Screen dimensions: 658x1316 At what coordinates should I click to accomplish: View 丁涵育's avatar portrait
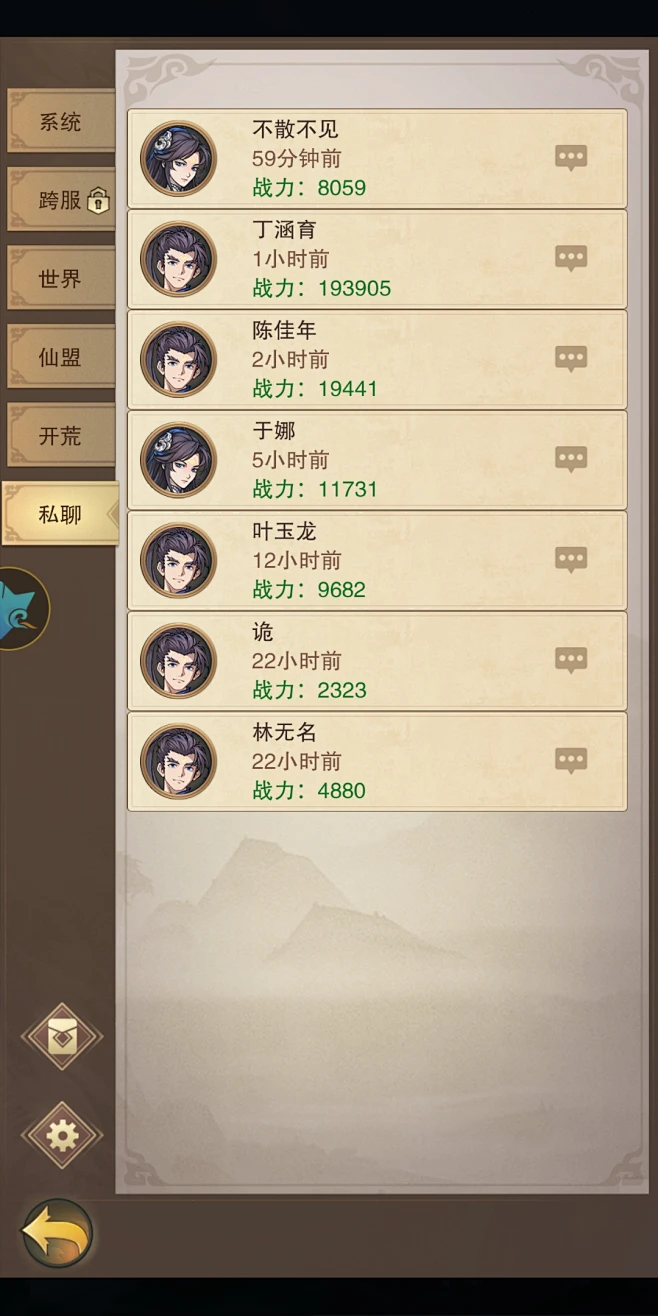178,259
